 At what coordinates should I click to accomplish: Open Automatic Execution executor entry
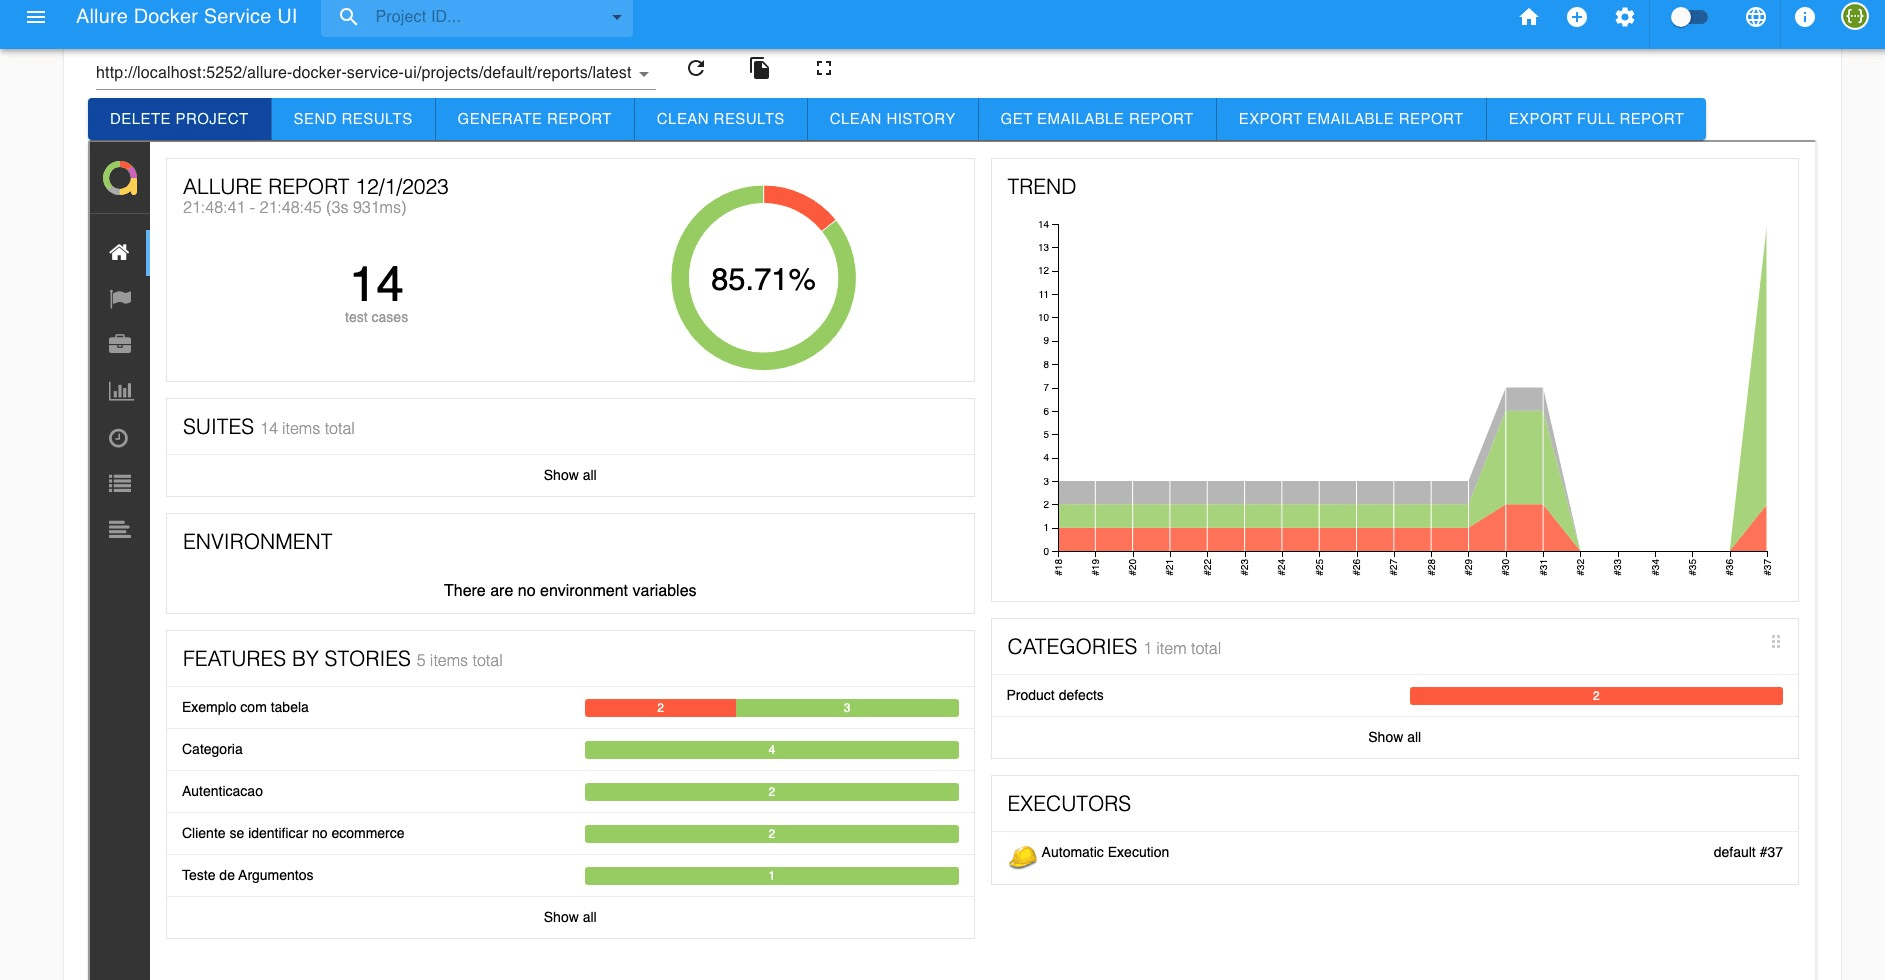pos(1105,853)
